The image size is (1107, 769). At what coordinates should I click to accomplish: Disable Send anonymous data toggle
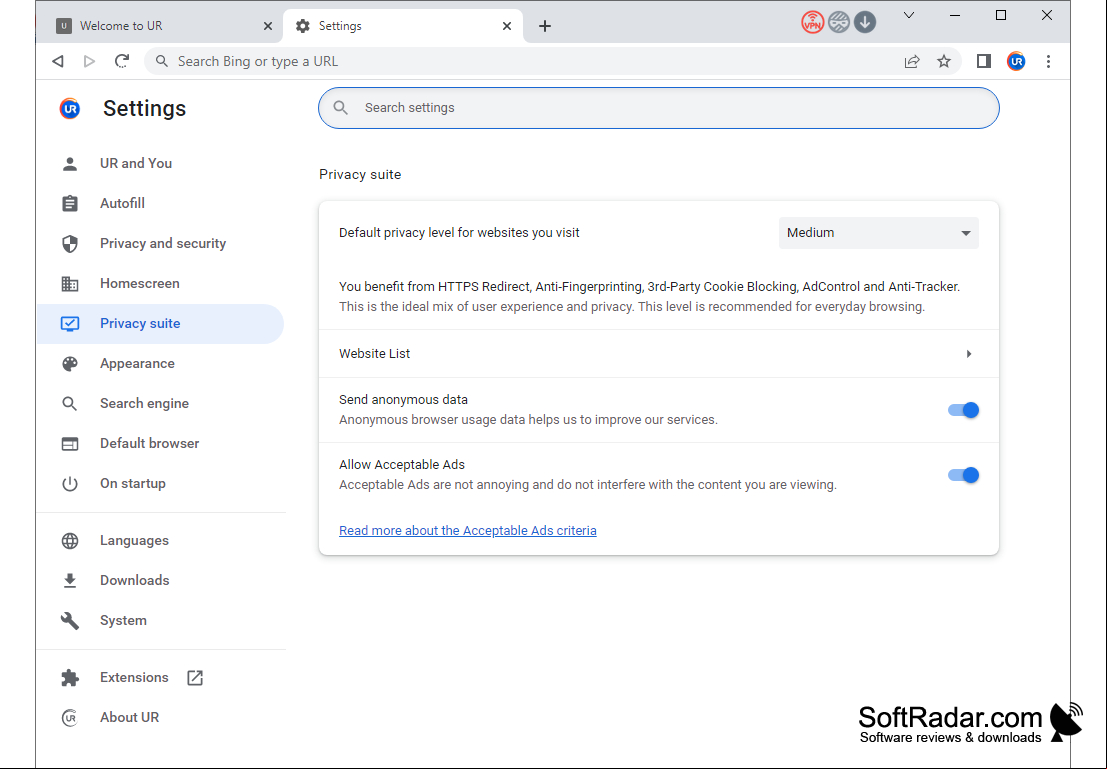click(x=963, y=410)
